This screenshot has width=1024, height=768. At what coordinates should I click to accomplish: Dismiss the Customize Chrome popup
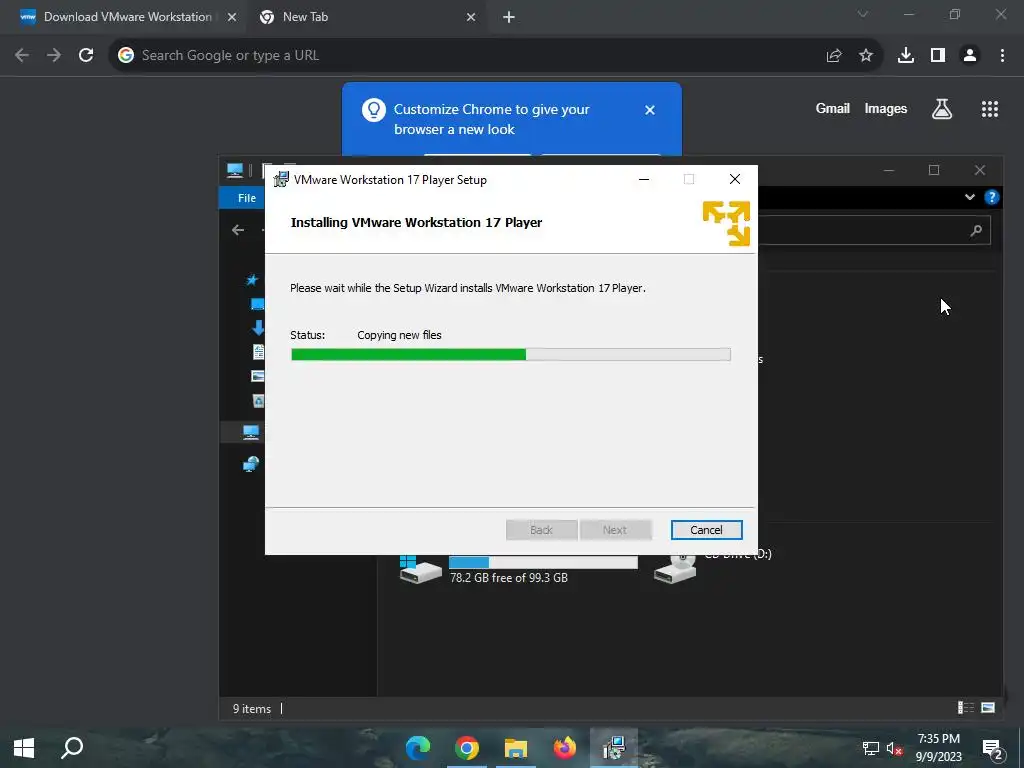(x=649, y=110)
